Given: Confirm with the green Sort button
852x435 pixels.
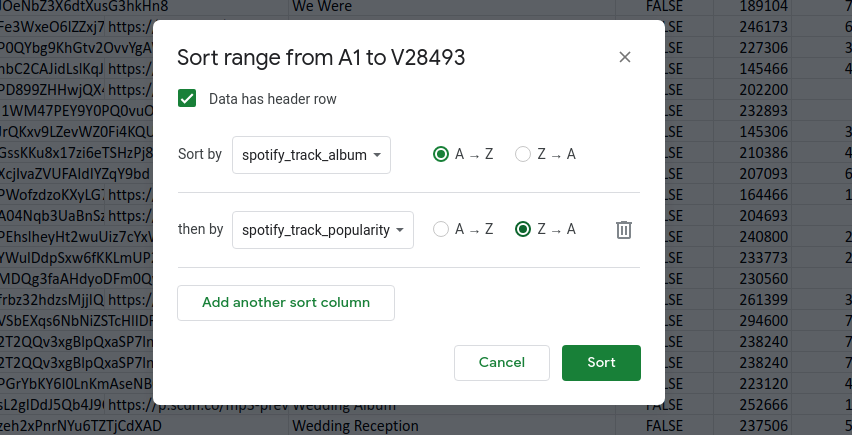Looking at the screenshot, I should click(601, 362).
